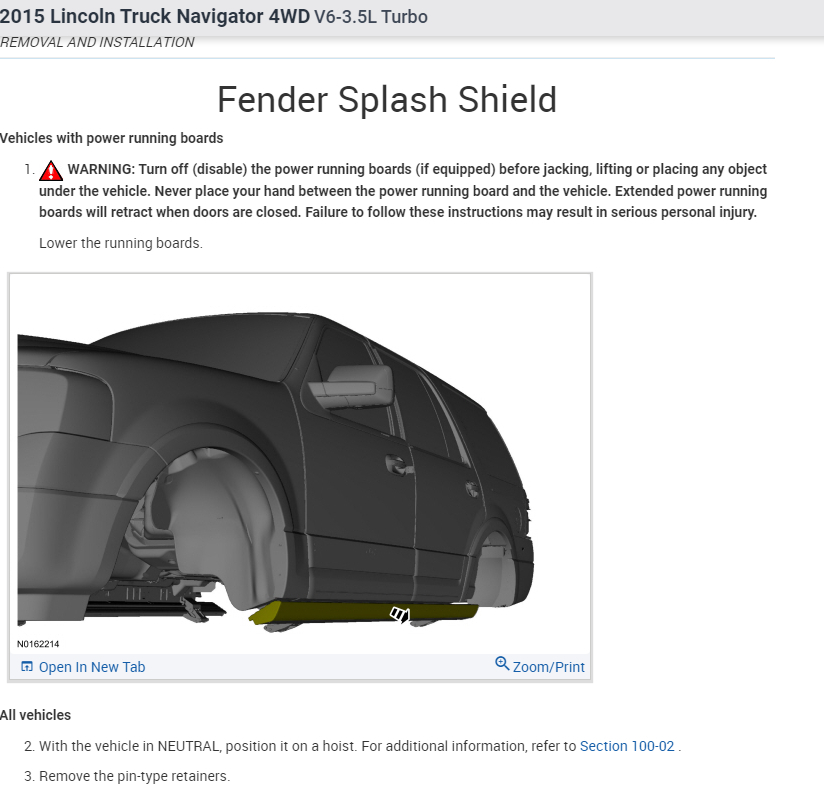Click the Open In New Tab icon
This screenshot has height=799, width=824.
tap(26, 667)
